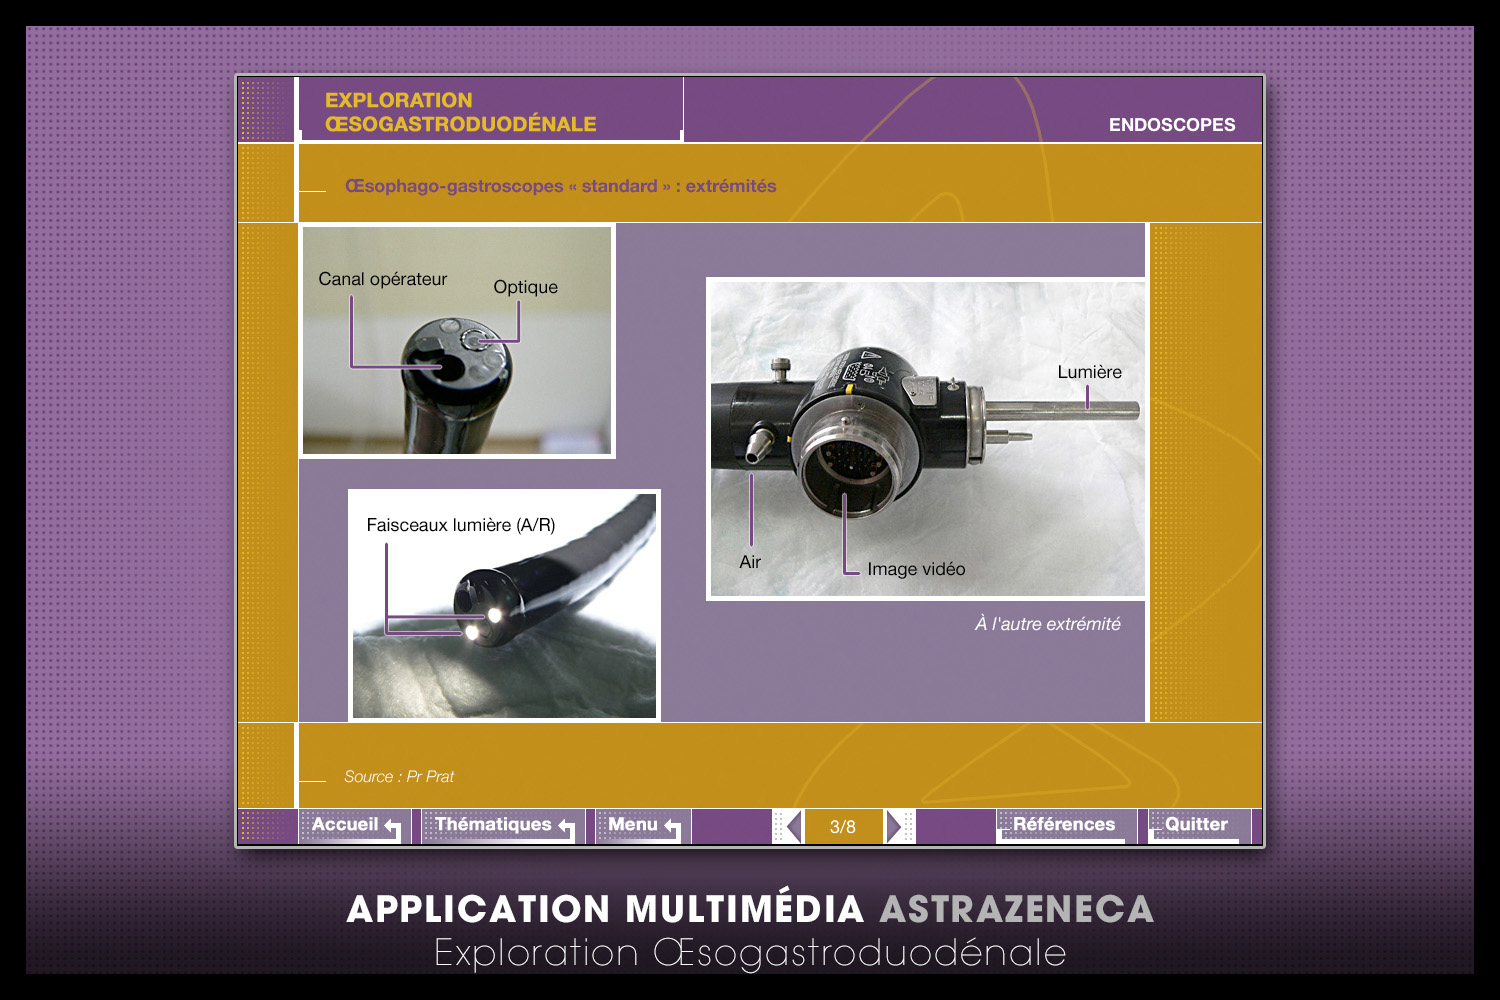Click the 3/8 page indicator
This screenshot has width=1500, height=1000.
(843, 827)
